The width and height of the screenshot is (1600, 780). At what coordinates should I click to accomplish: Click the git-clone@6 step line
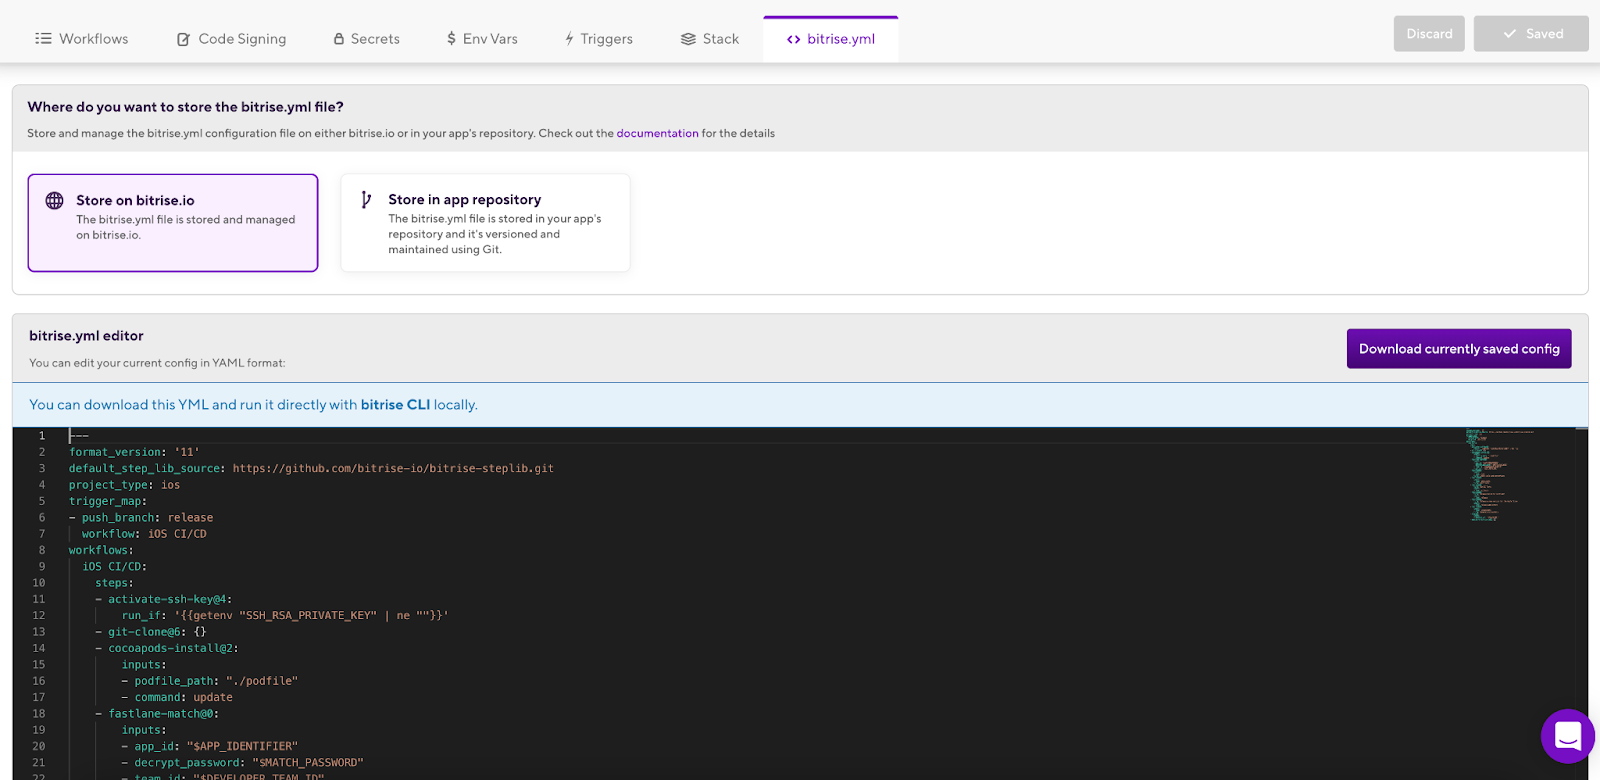pyautogui.click(x=151, y=632)
